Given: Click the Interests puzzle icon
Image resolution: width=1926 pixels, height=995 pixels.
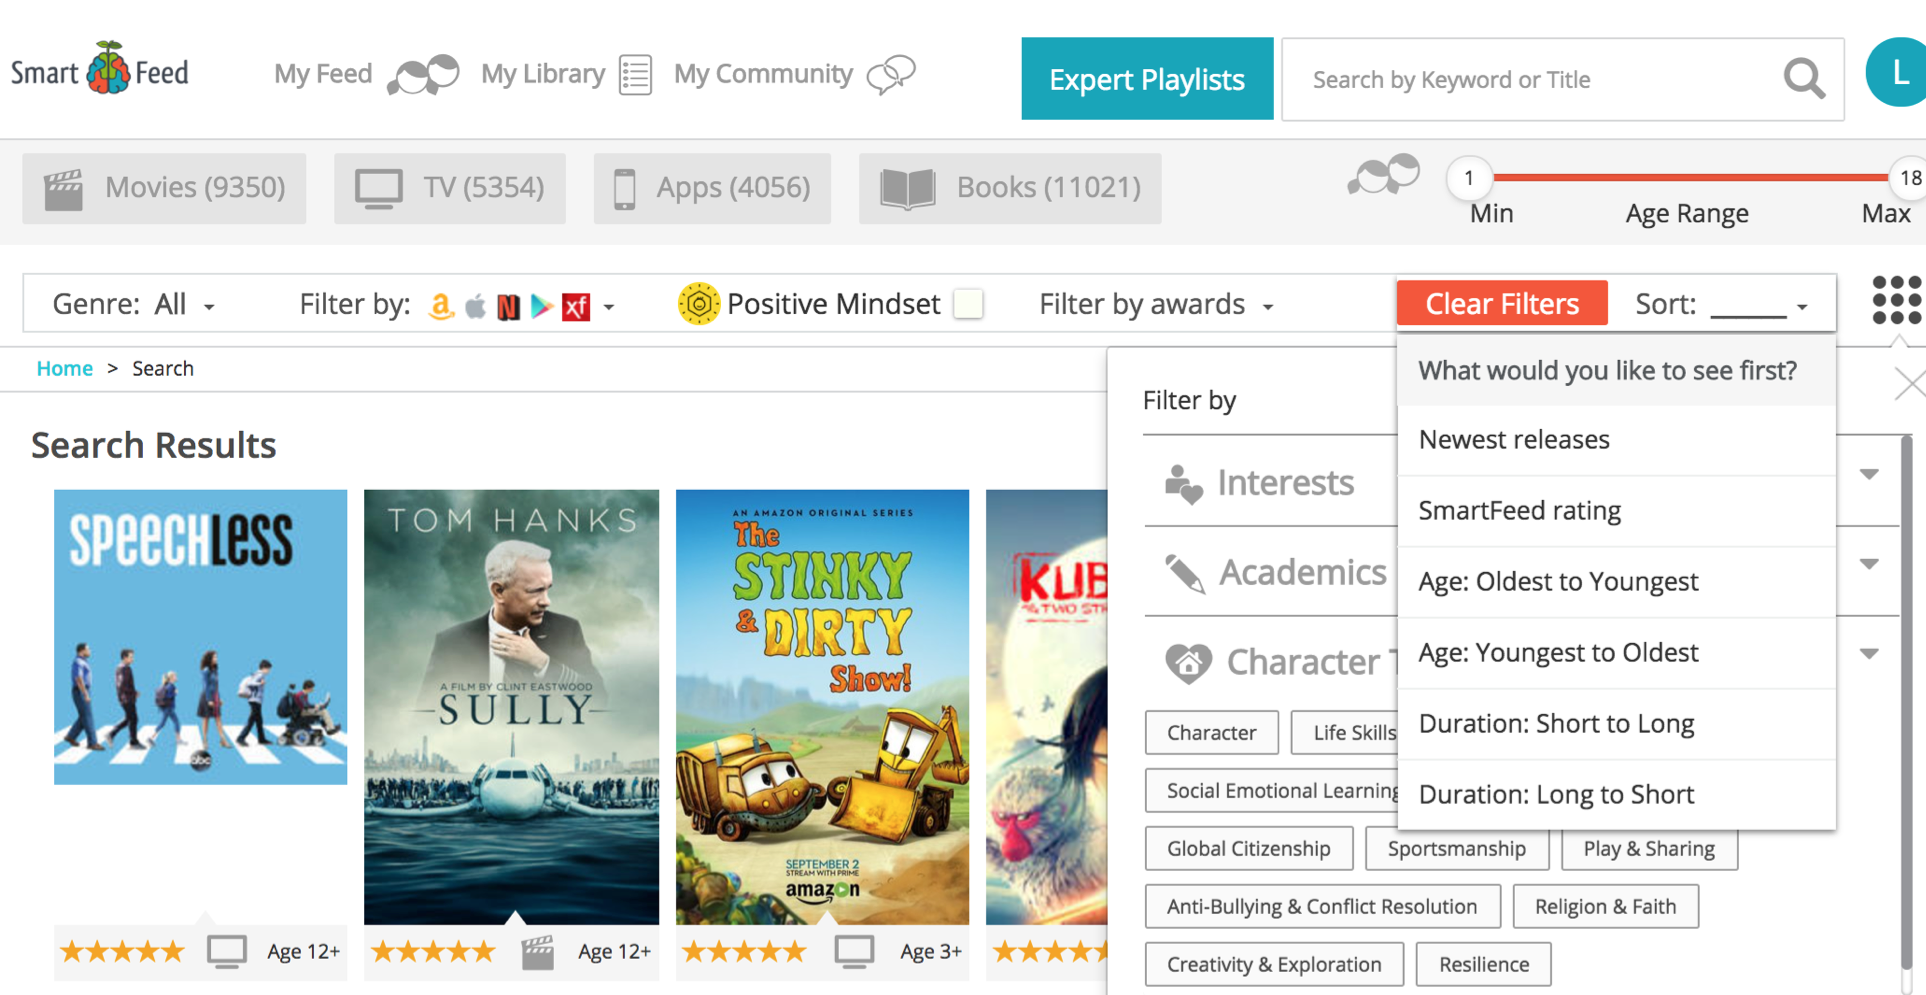Looking at the screenshot, I should [1184, 484].
